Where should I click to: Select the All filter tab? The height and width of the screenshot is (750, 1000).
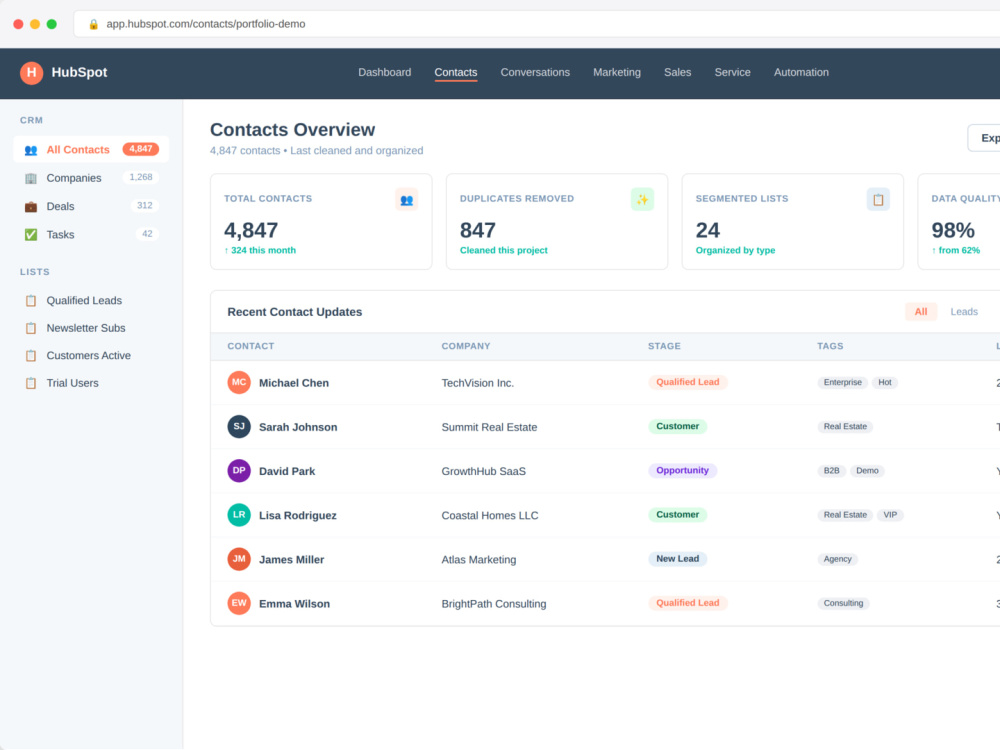921,312
